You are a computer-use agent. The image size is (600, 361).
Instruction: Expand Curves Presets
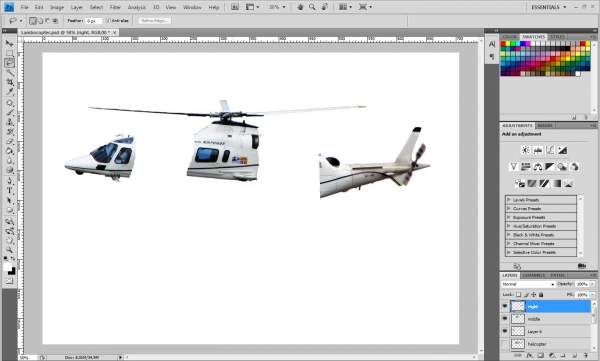coord(509,208)
